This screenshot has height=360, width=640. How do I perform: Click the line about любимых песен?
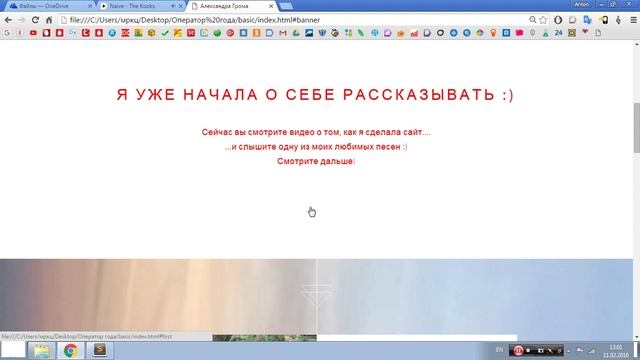pyautogui.click(x=316, y=147)
